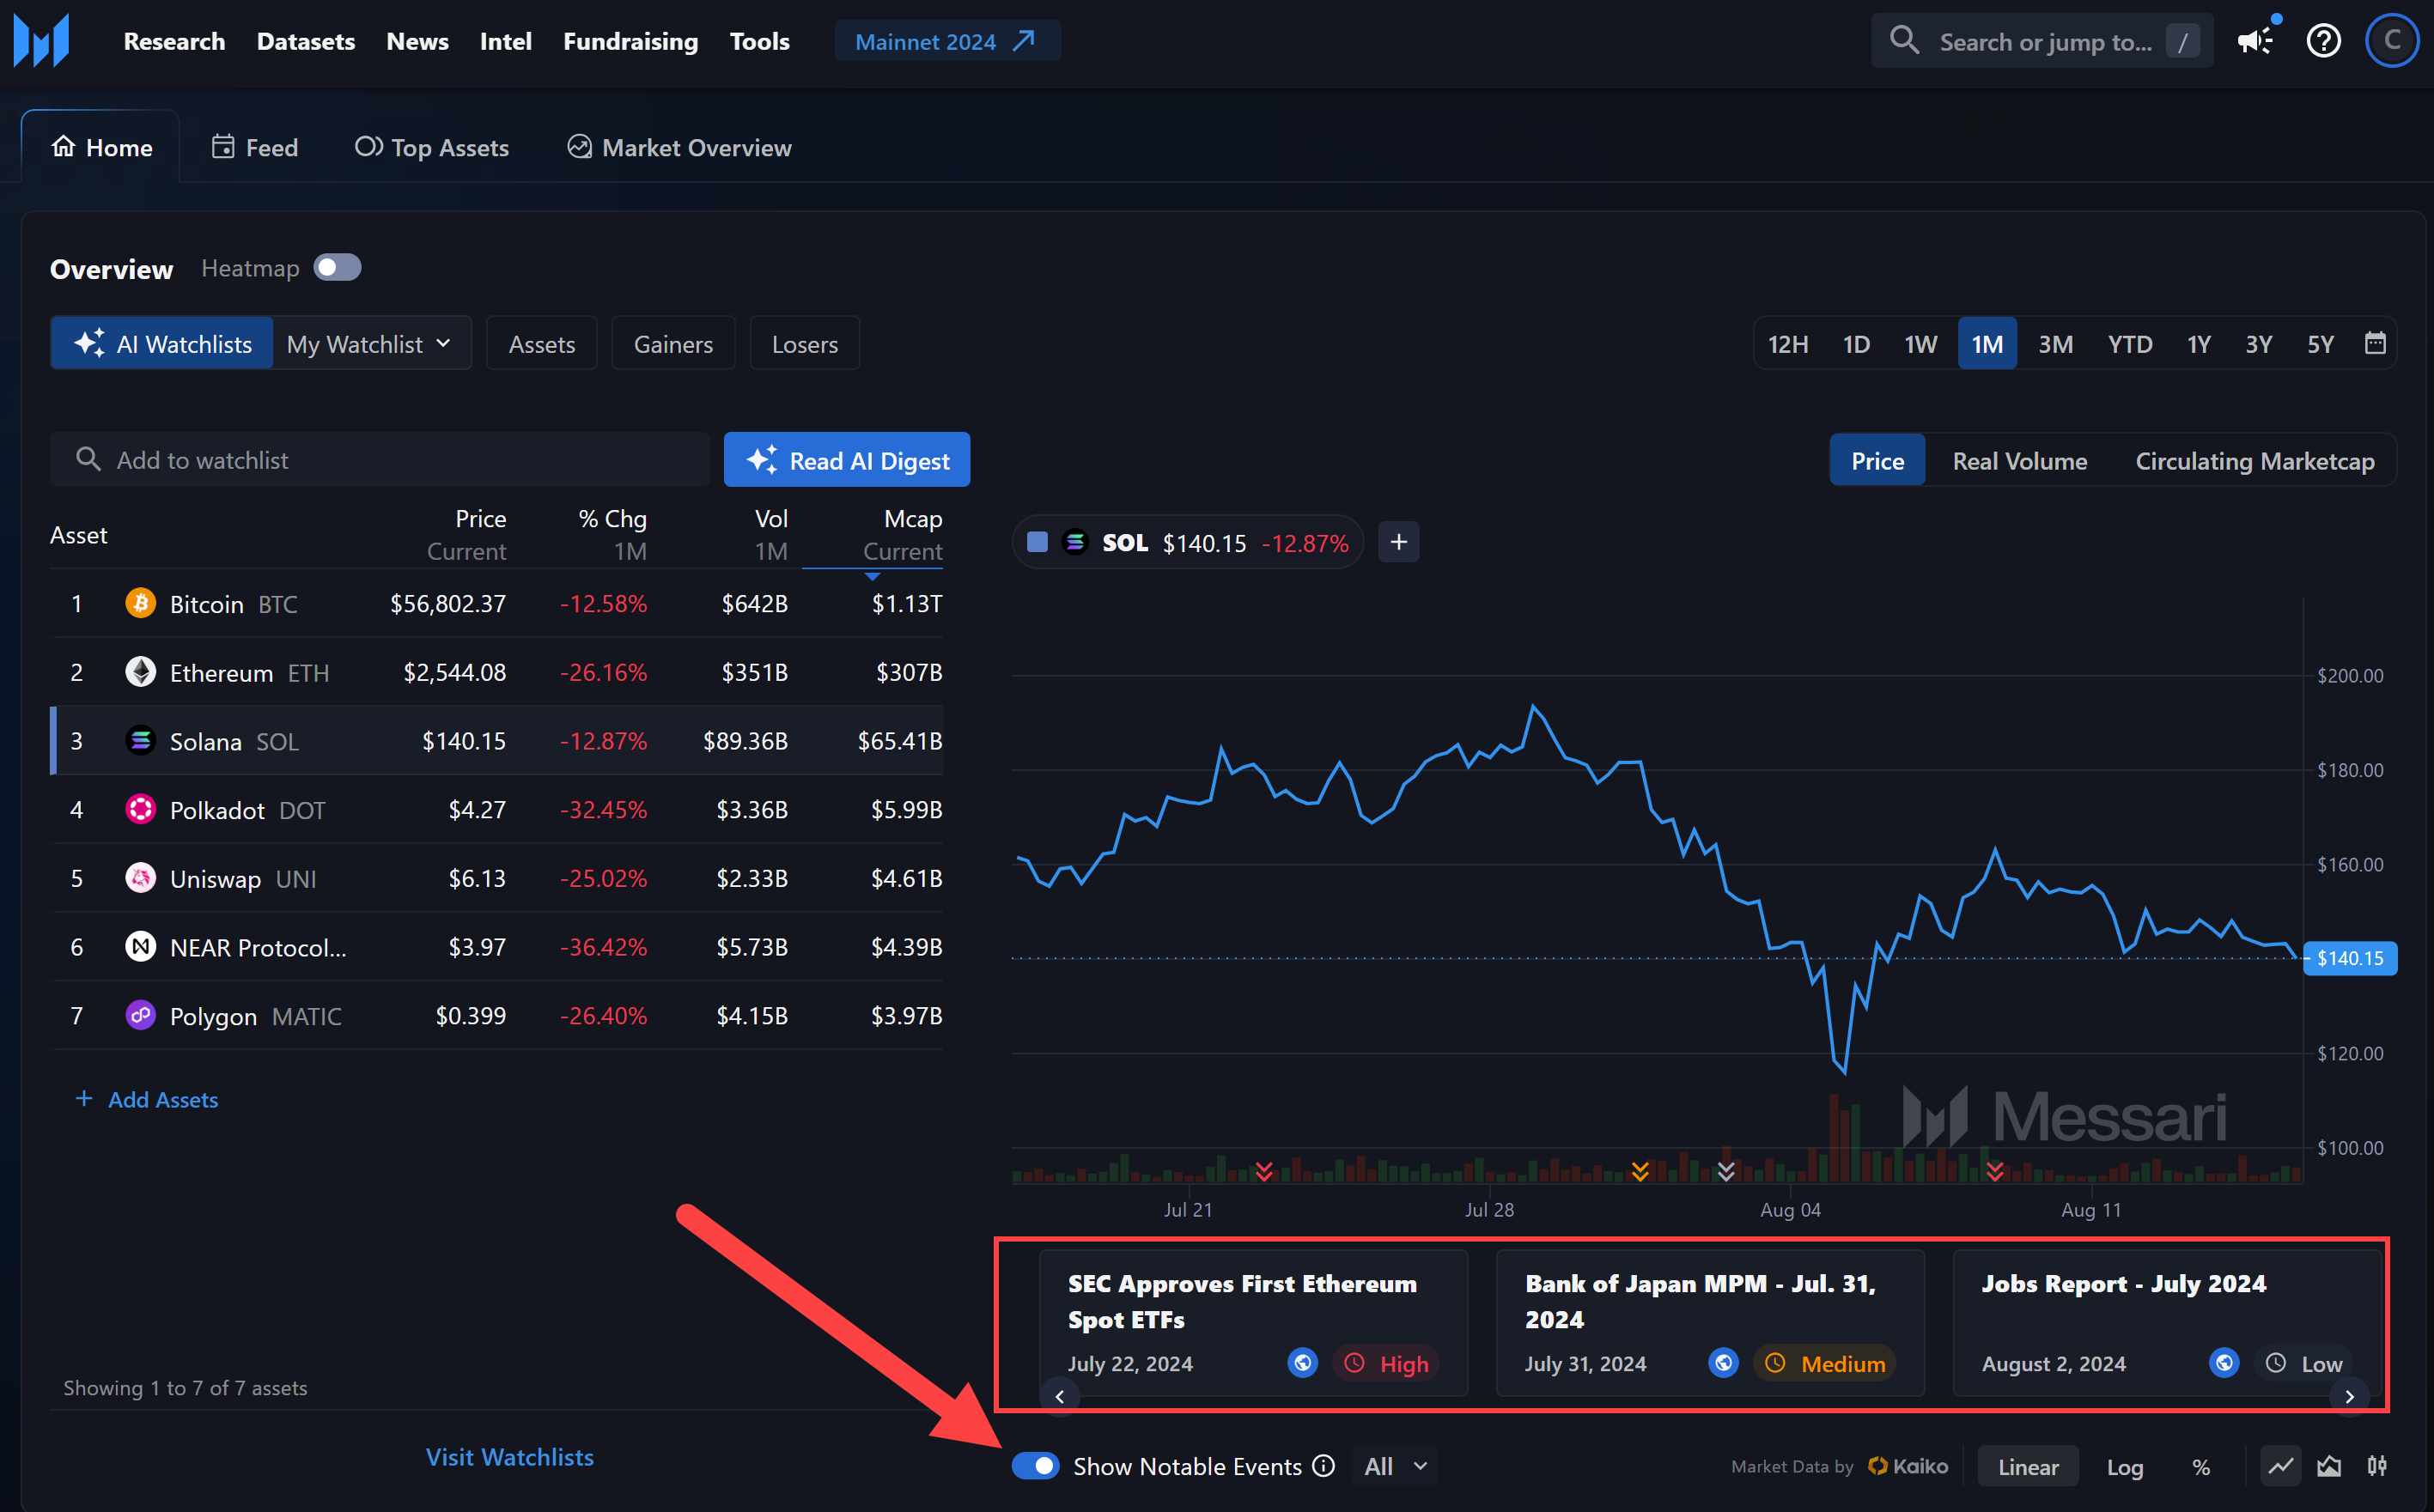
Task: Select the area chart type icon
Action: coord(2329,1466)
